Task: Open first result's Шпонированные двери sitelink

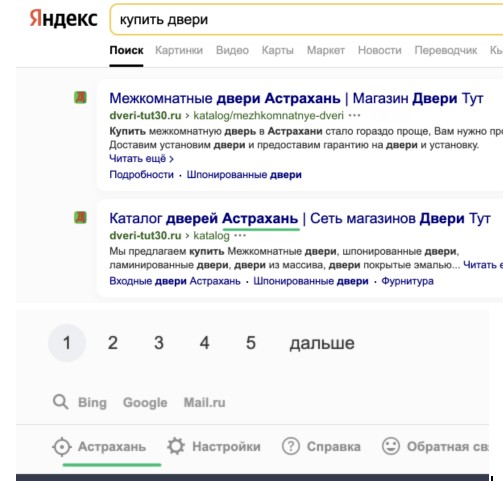Action: [244, 175]
